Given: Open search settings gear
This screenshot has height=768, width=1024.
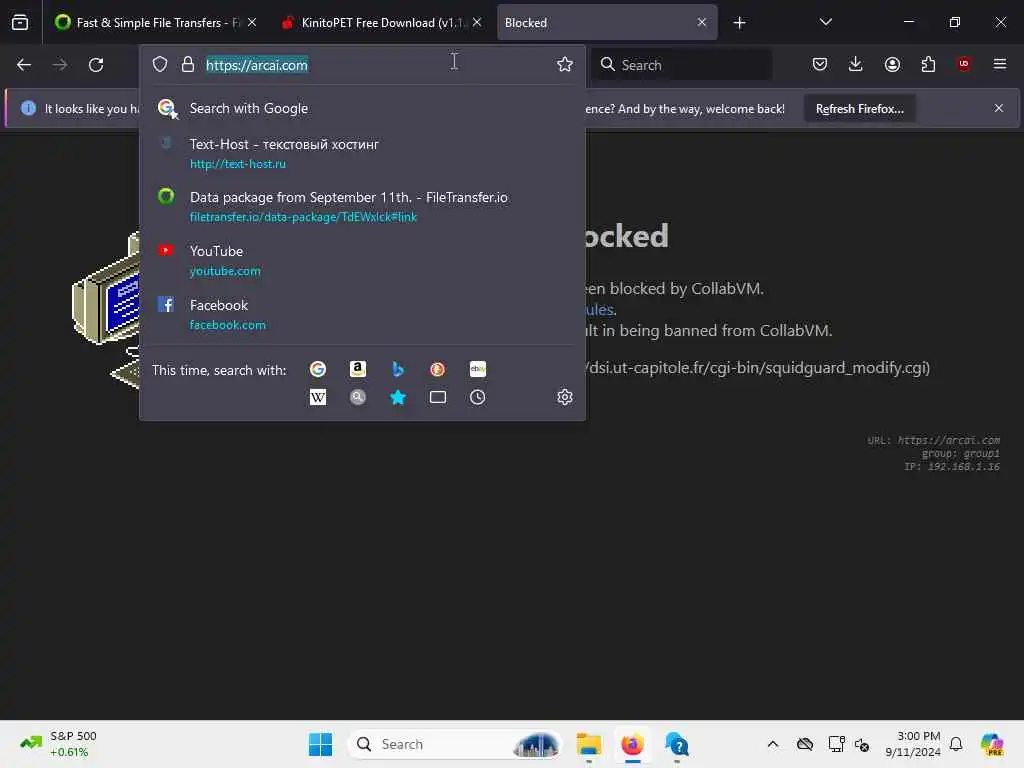Looking at the screenshot, I should 565,397.
